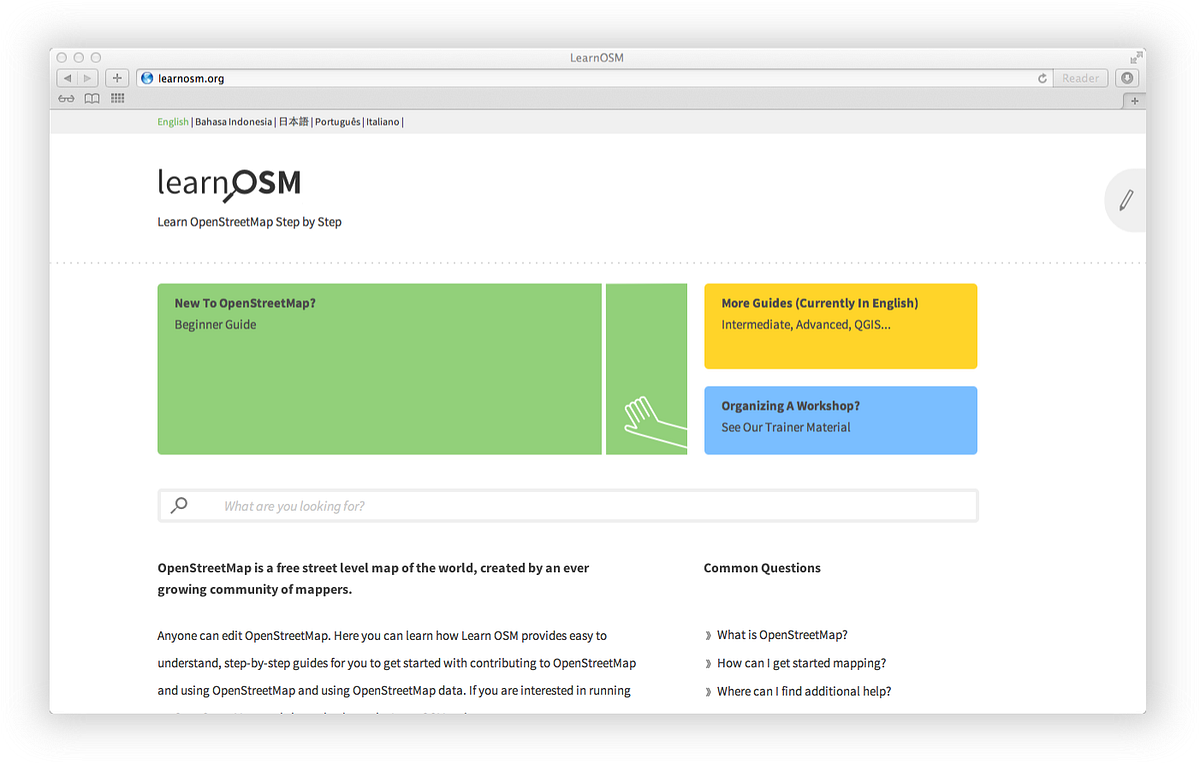Select the Reading List glasses icon

(66, 98)
